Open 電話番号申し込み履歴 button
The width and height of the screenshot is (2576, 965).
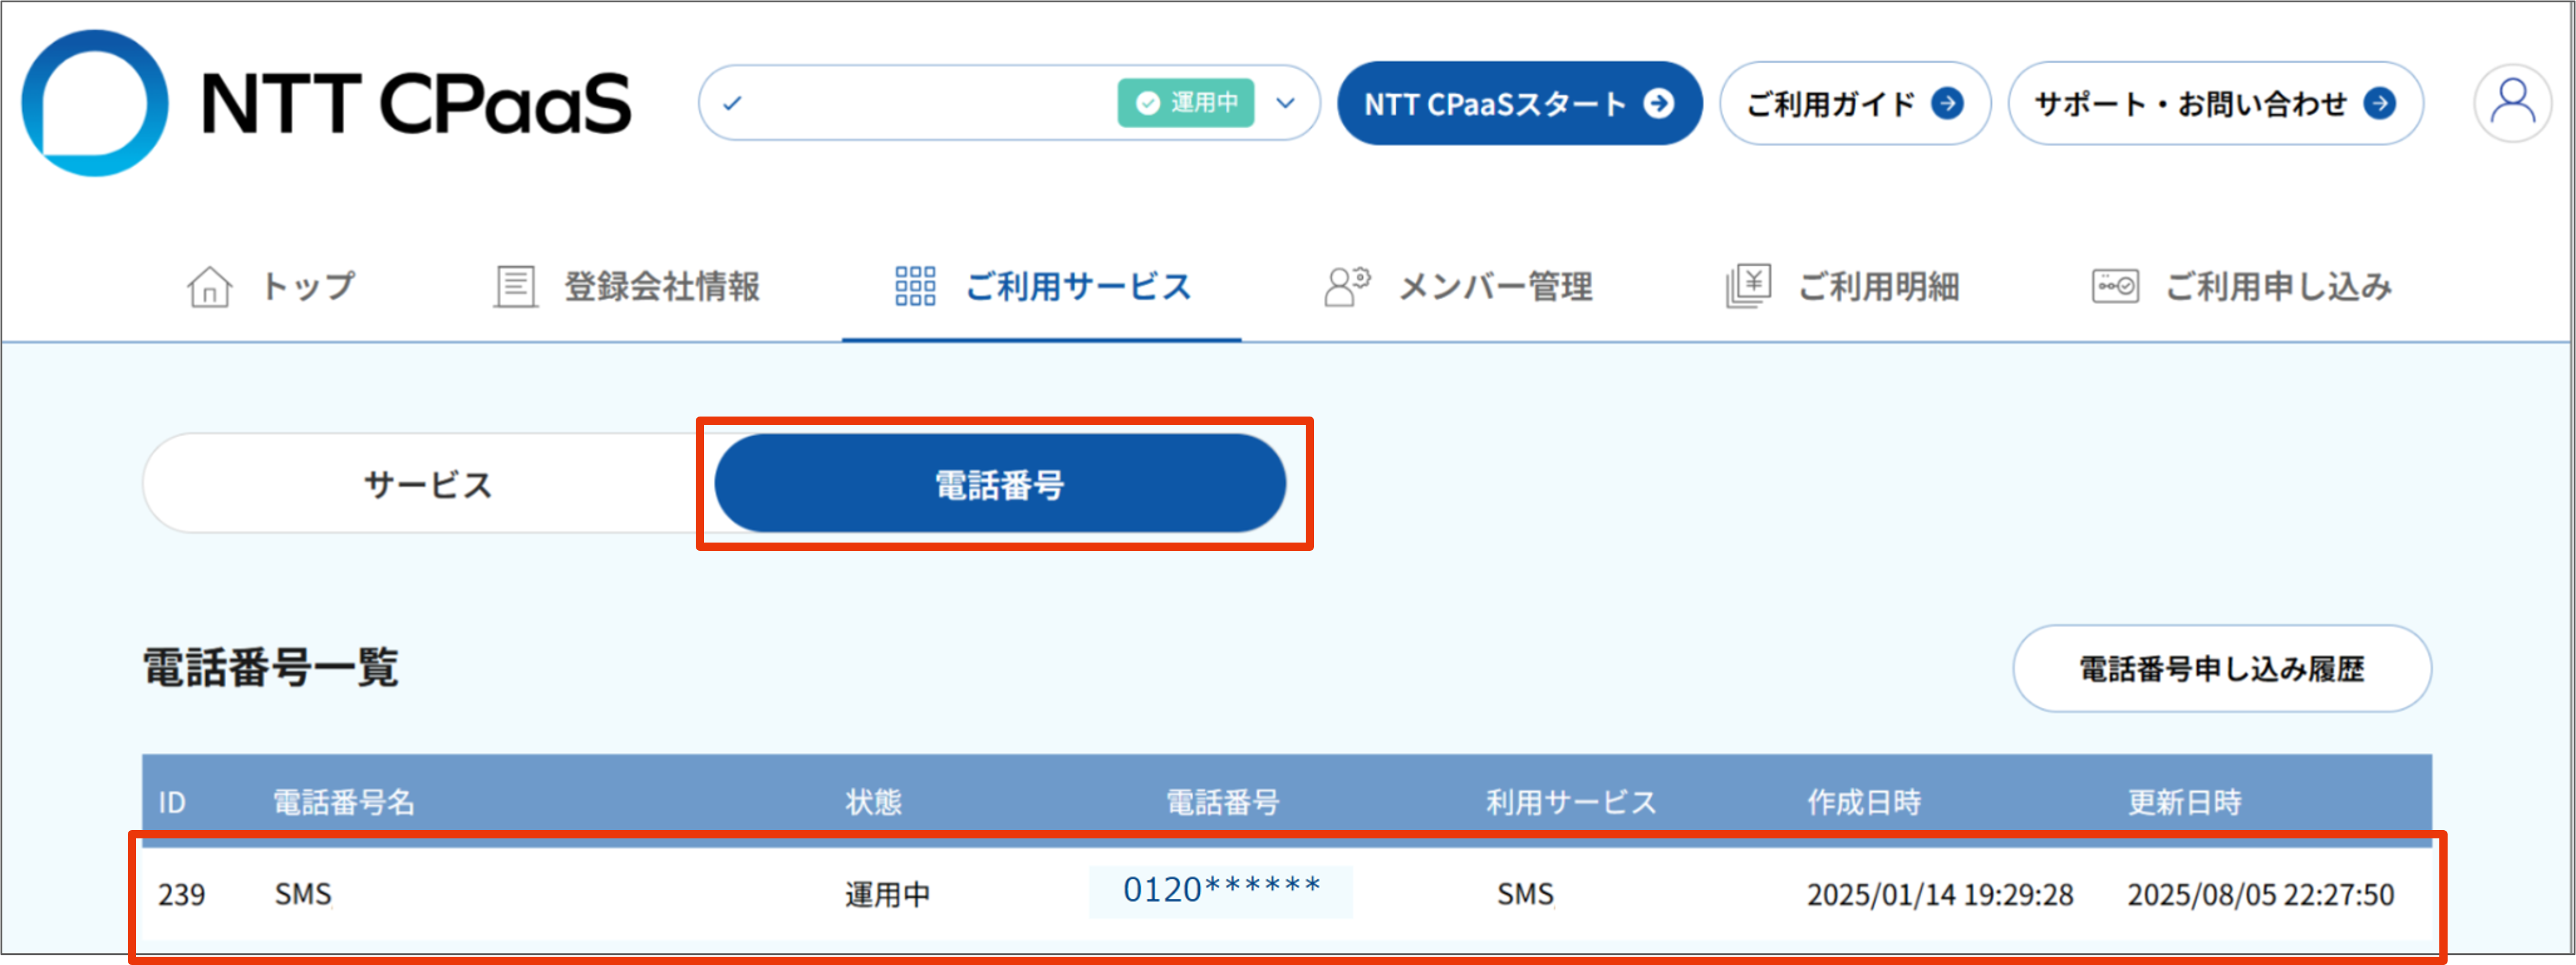point(2222,669)
